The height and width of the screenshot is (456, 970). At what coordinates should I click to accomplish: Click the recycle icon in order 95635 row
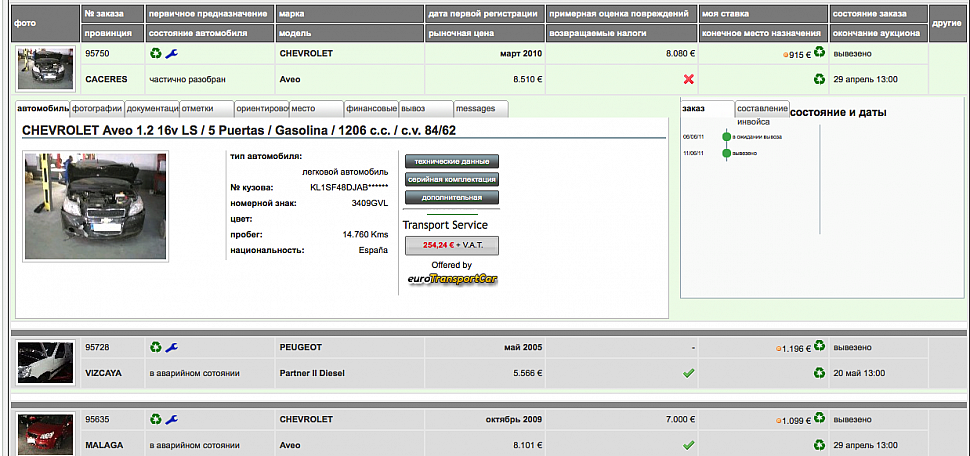click(x=155, y=419)
